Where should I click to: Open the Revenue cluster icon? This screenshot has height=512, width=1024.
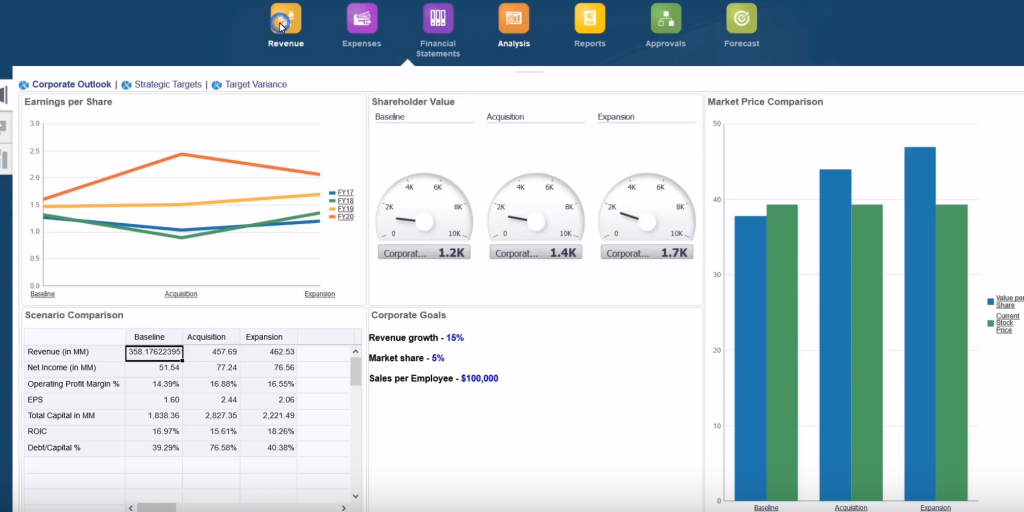tap(285, 19)
